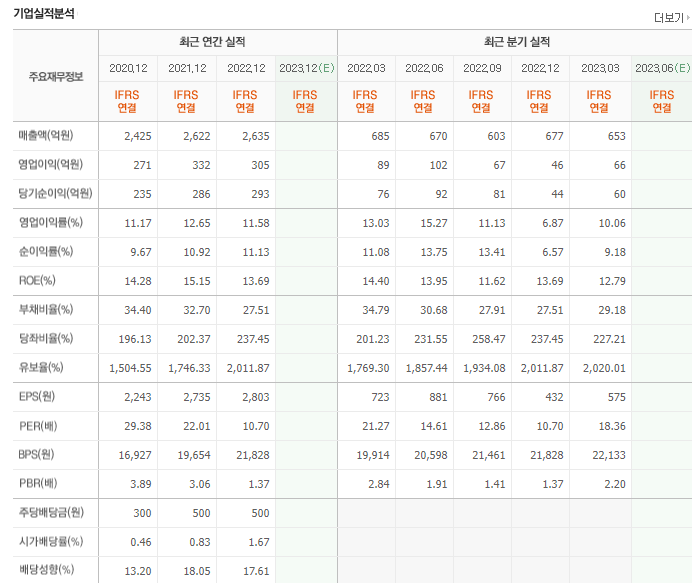
Task: Select the 29.38 PER value
Action: click(138, 426)
